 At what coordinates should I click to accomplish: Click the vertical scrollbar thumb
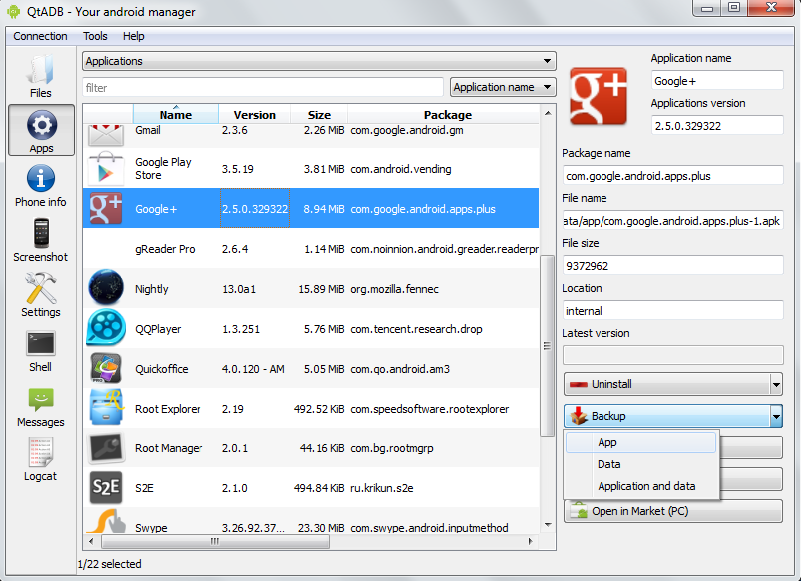pyautogui.click(x=548, y=346)
